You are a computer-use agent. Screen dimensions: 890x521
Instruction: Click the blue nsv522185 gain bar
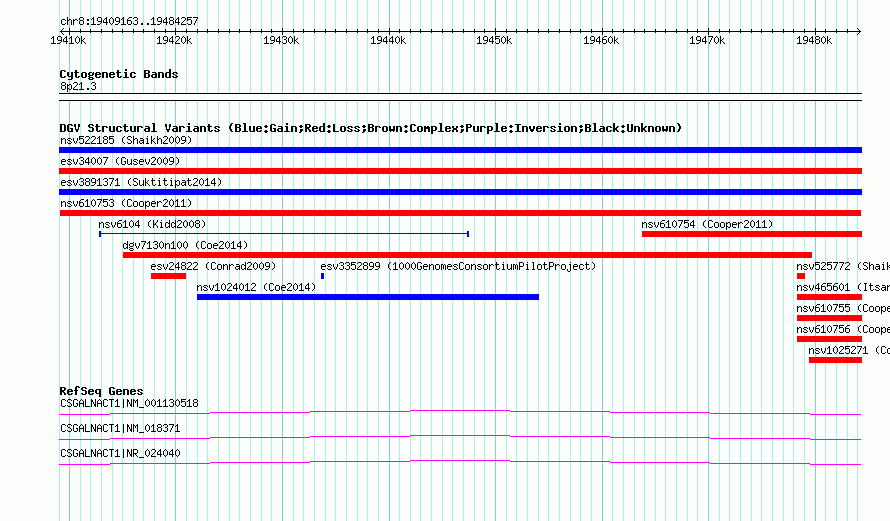(x=460, y=150)
